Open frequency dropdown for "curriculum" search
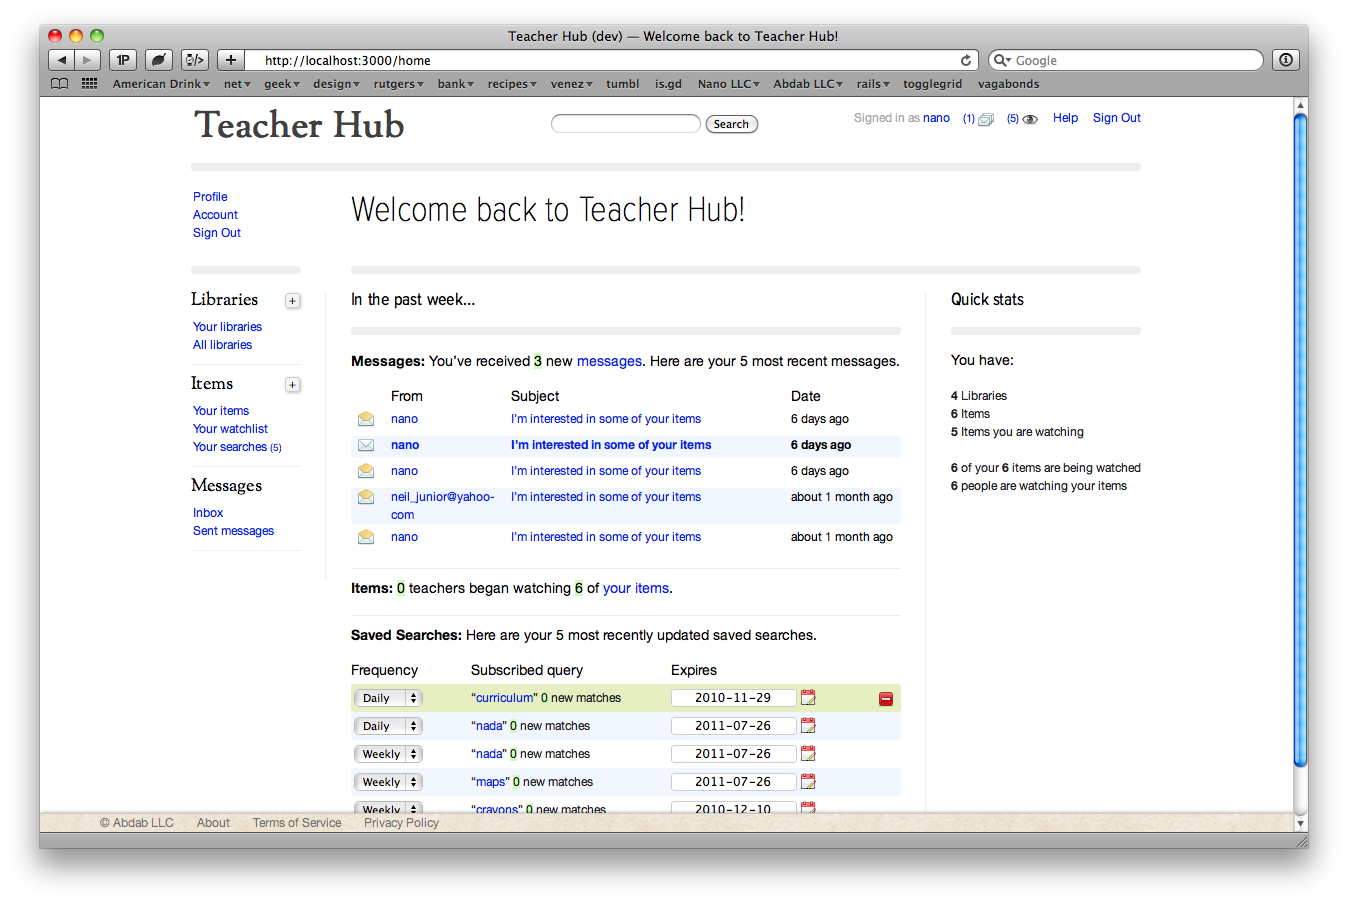This screenshot has height=900, width=1348. (388, 698)
